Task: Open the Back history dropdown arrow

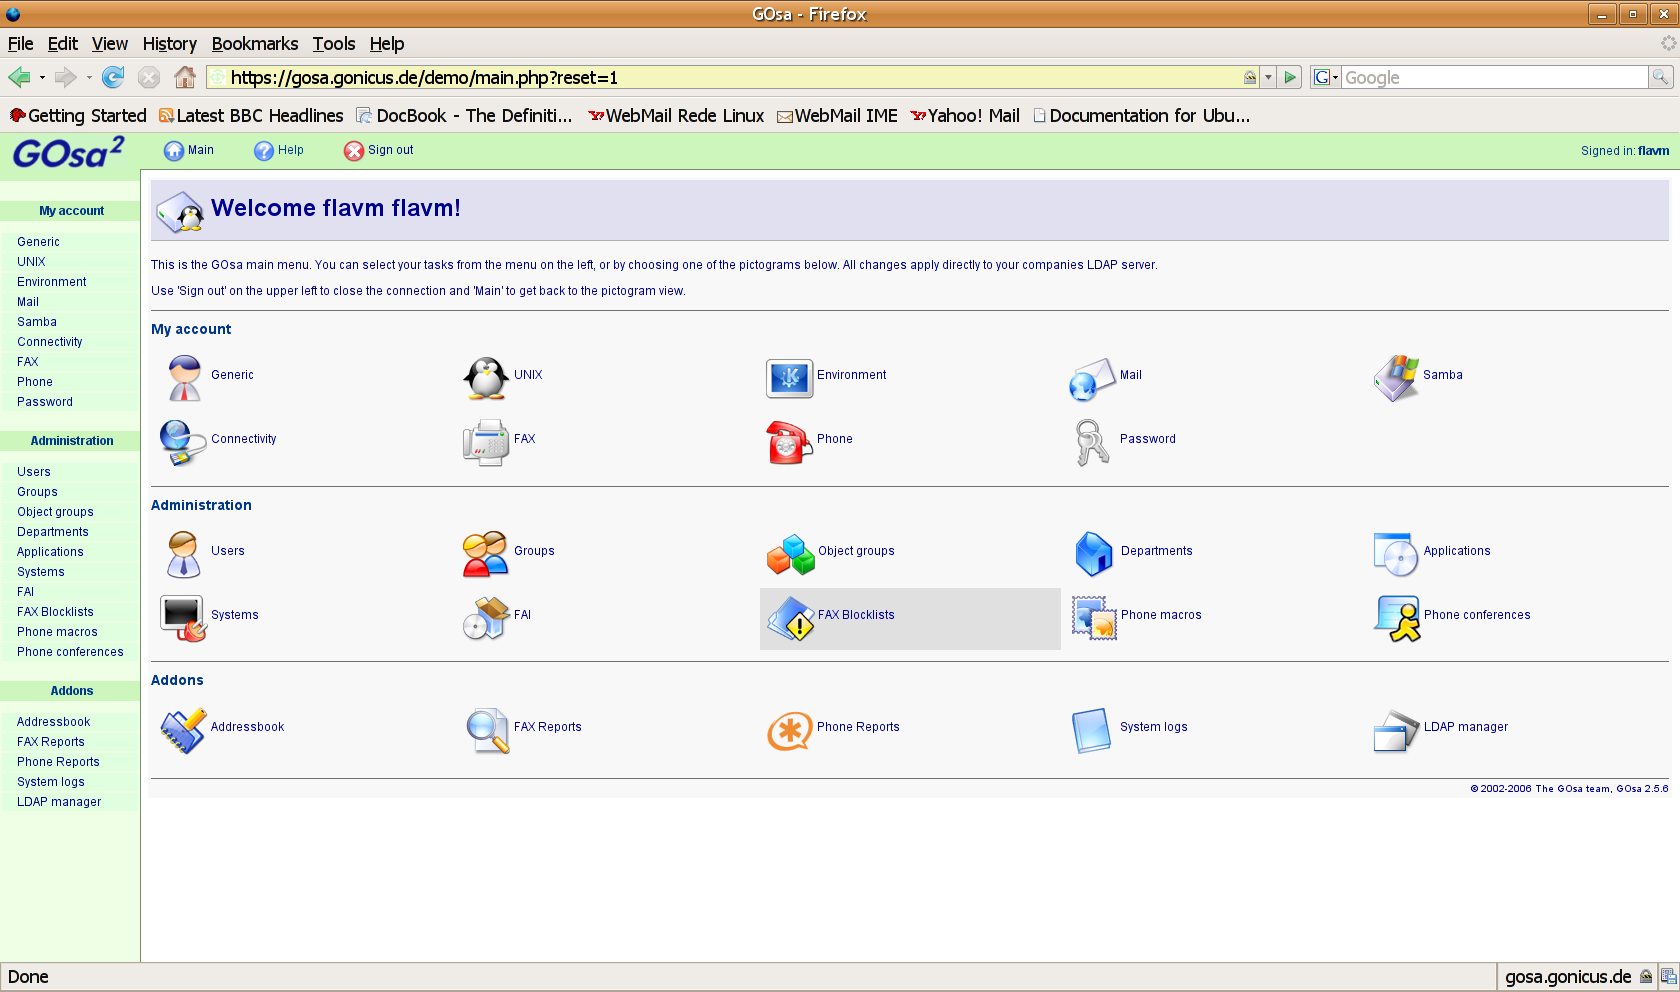Action: [42, 77]
